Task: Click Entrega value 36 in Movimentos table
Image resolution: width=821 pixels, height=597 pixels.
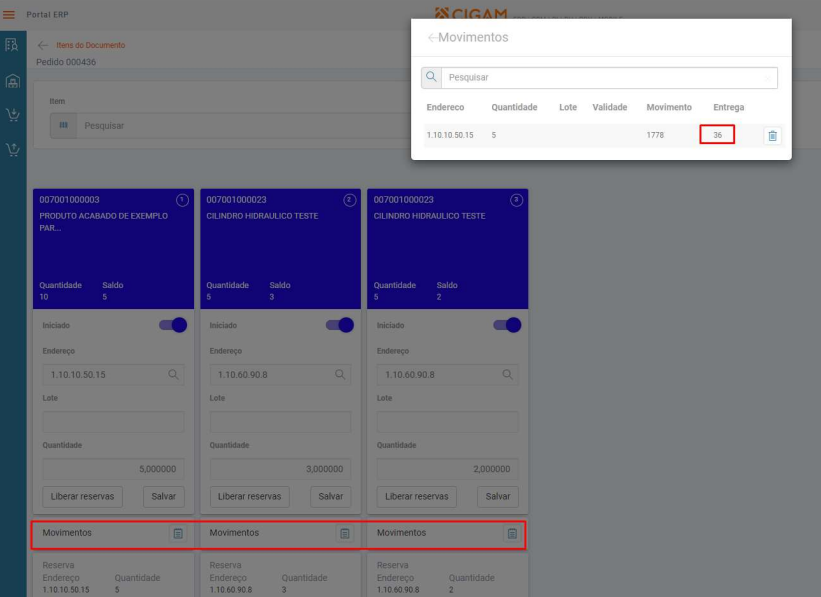Action: (x=717, y=135)
